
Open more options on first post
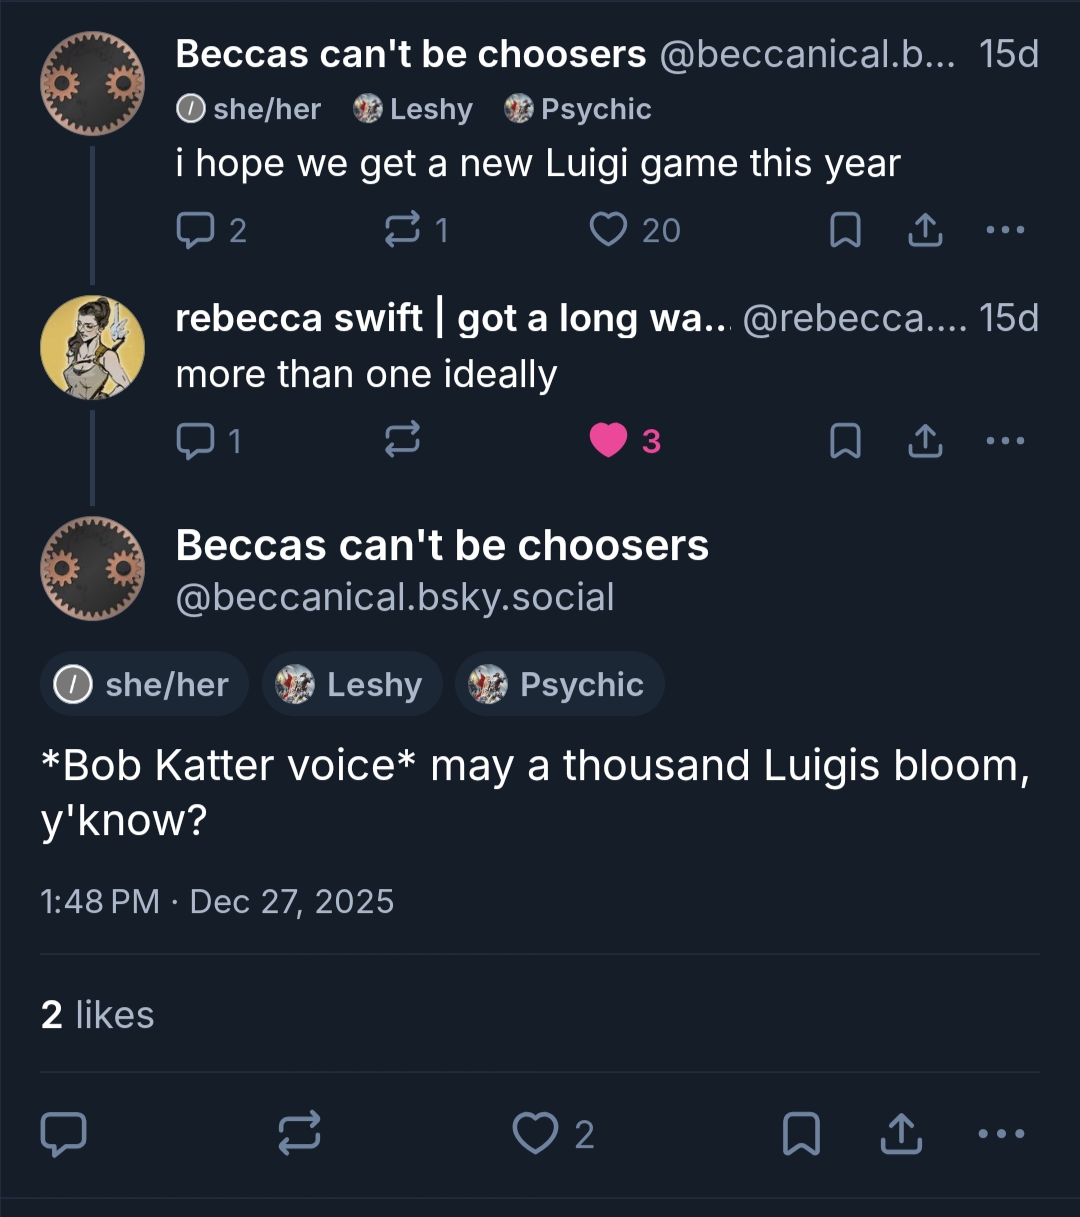(x=1005, y=230)
